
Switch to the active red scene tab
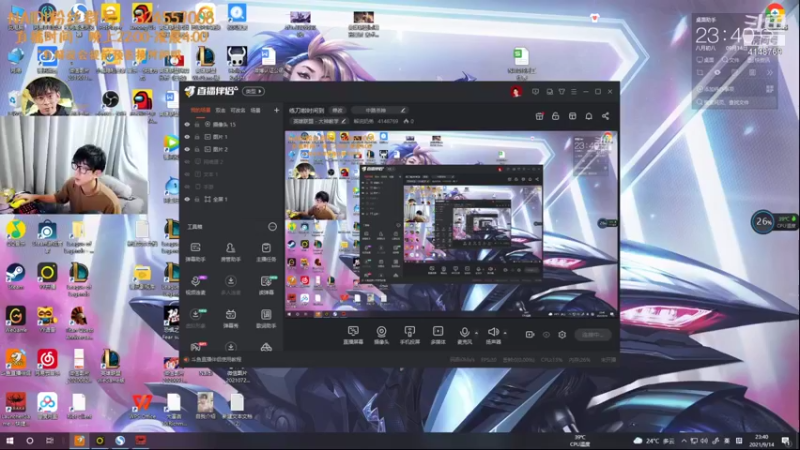coord(200,110)
